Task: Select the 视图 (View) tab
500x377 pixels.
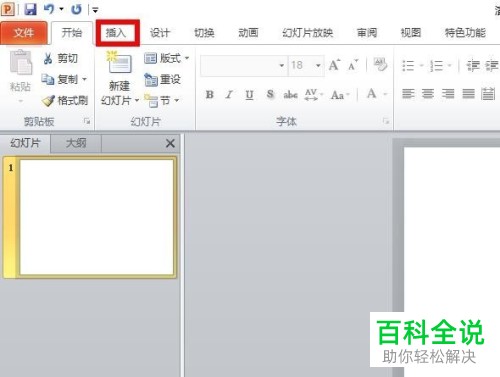Action: pos(411,33)
